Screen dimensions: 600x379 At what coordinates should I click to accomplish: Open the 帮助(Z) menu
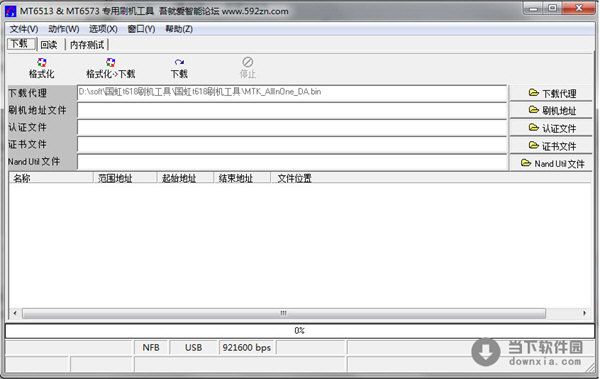tap(179, 29)
